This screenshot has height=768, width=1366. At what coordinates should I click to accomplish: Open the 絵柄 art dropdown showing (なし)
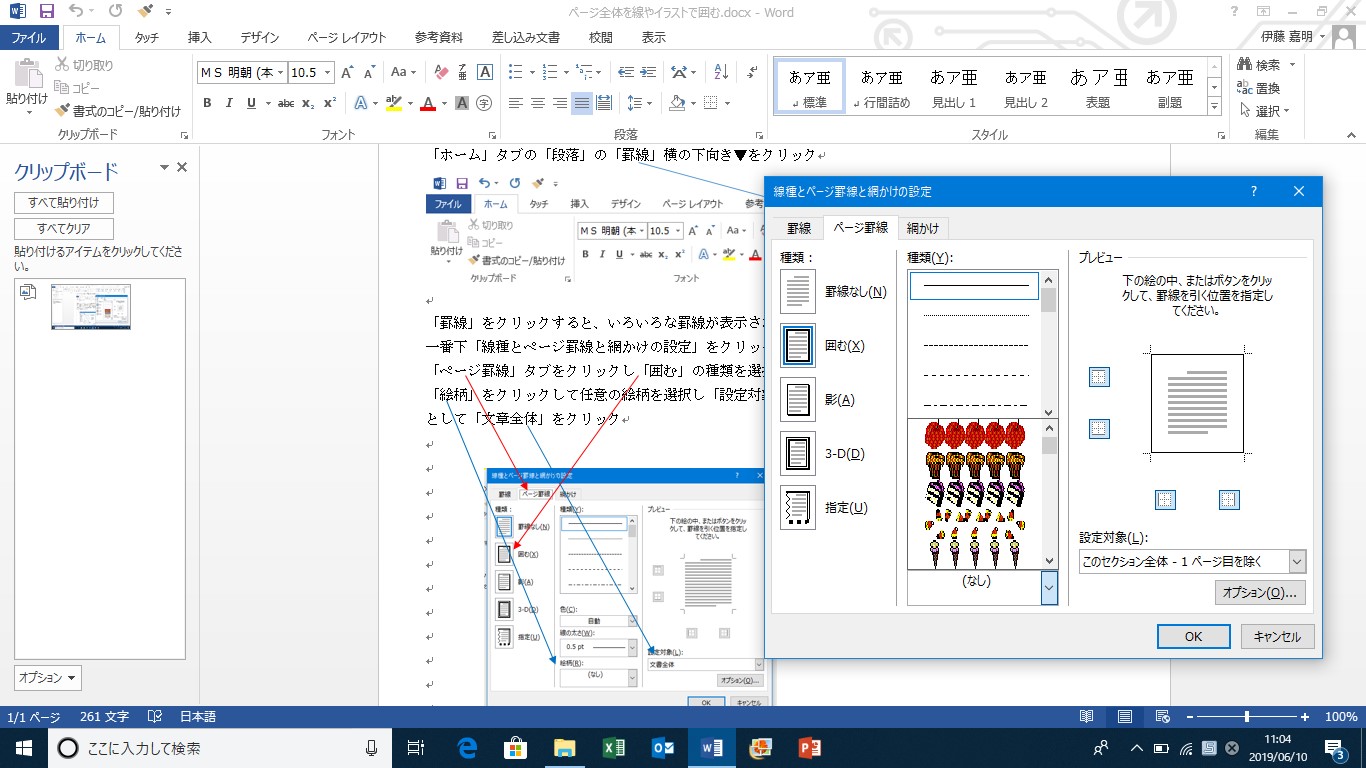coord(1049,587)
